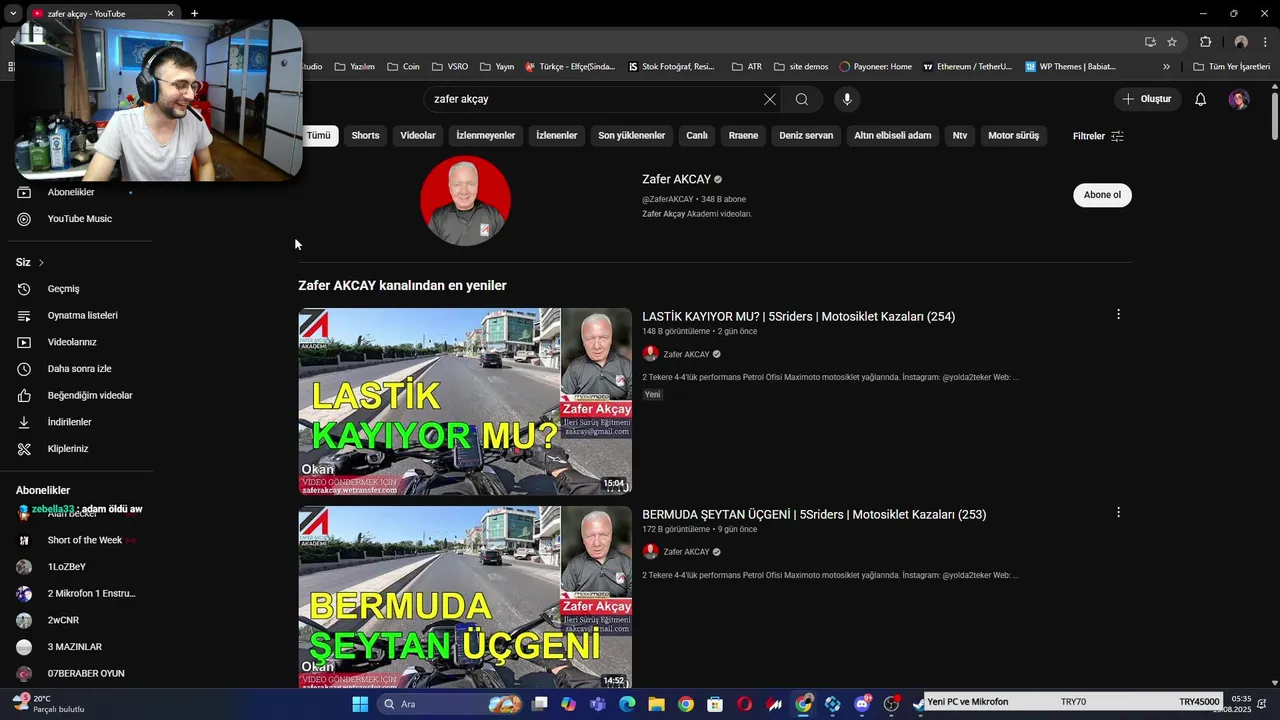
Task: Select the Tümü filter chip
Action: pos(318,136)
